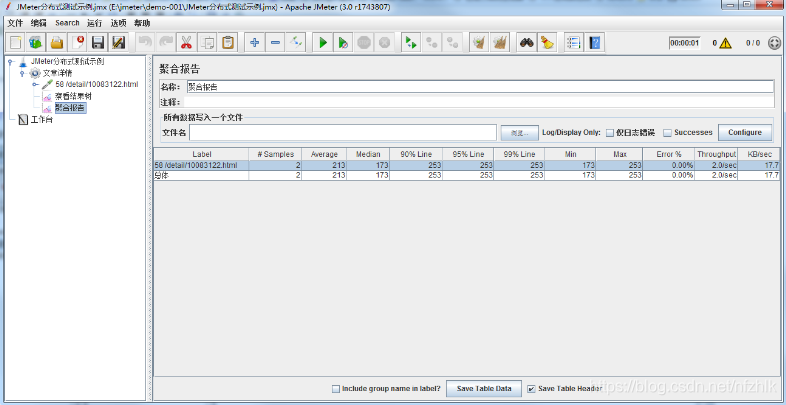Click the 00:00:01 elapsed time box
Image resolution: width=786 pixels, height=405 pixels.
tap(684, 44)
